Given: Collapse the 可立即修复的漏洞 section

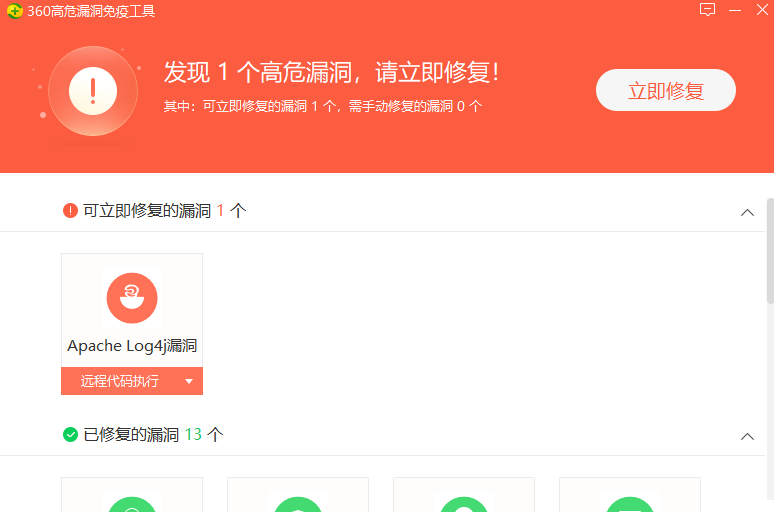Looking at the screenshot, I should [x=747, y=212].
